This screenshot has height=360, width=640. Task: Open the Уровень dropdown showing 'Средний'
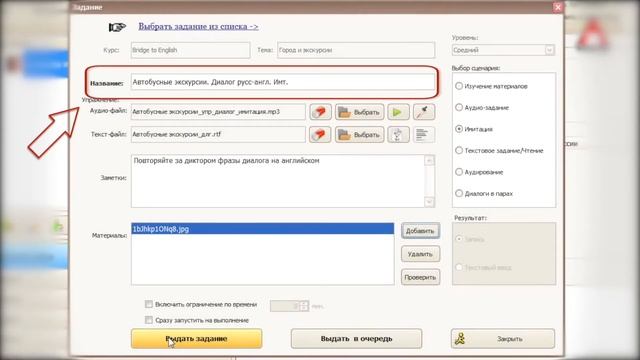503,50
